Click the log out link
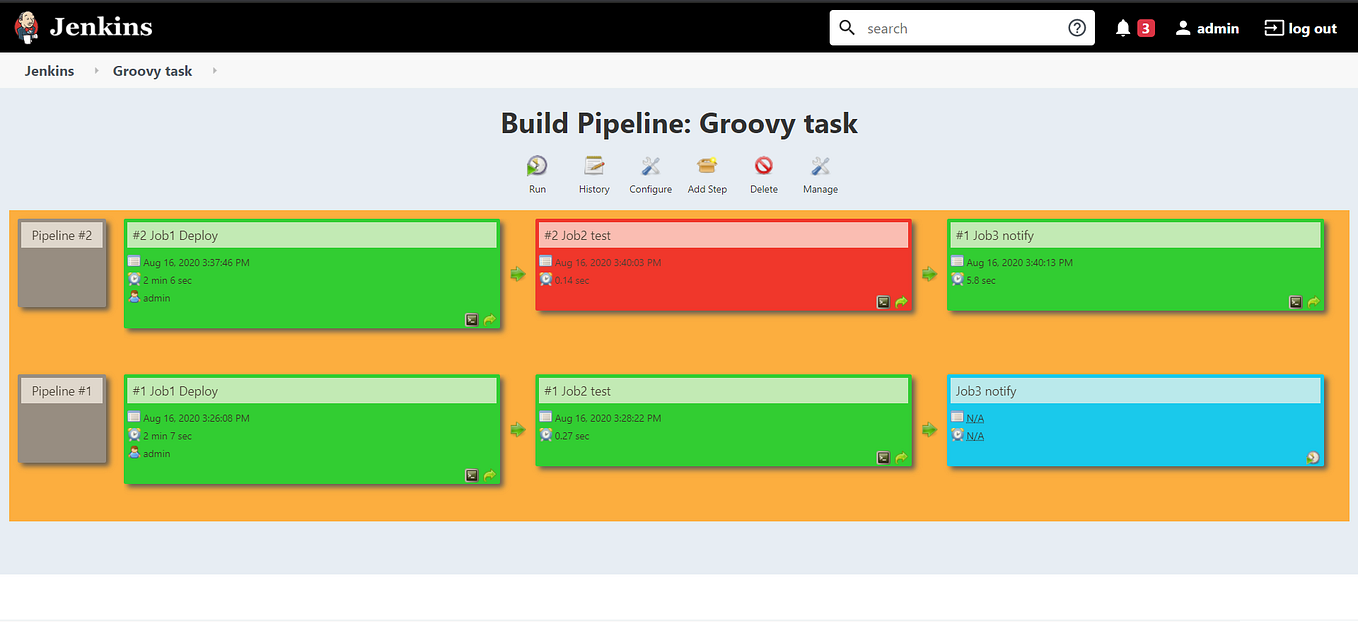 tap(1300, 27)
